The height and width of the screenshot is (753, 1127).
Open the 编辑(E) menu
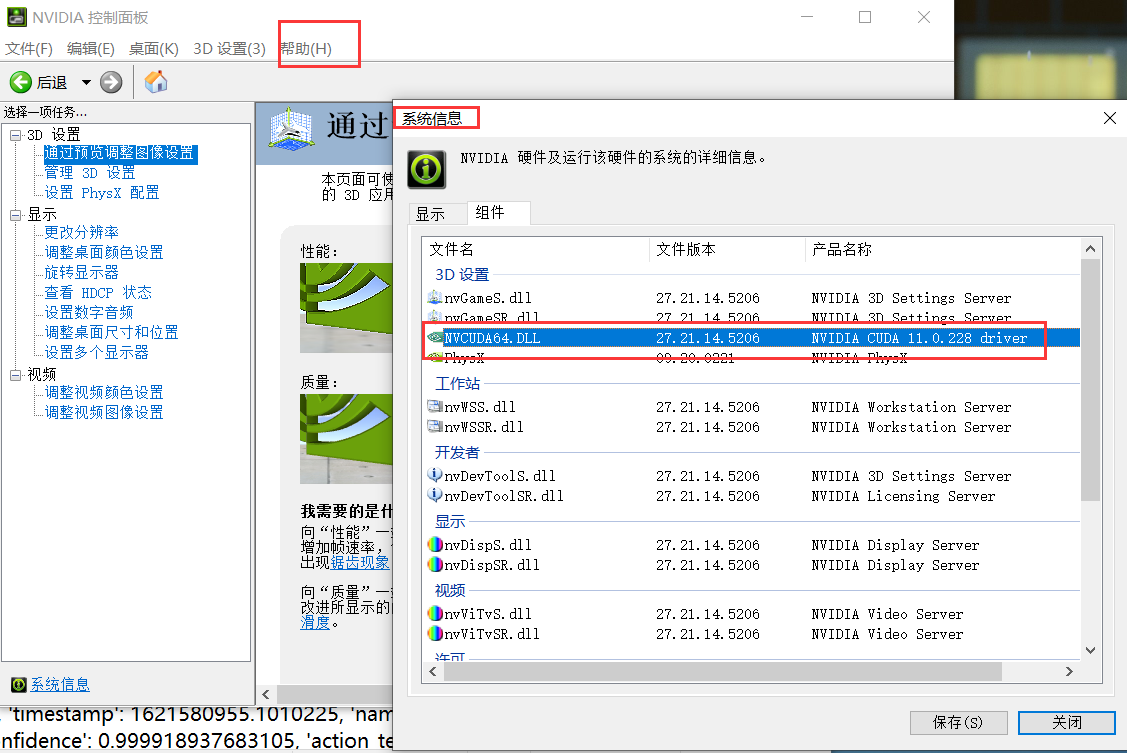pyautogui.click(x=91, y=49)
